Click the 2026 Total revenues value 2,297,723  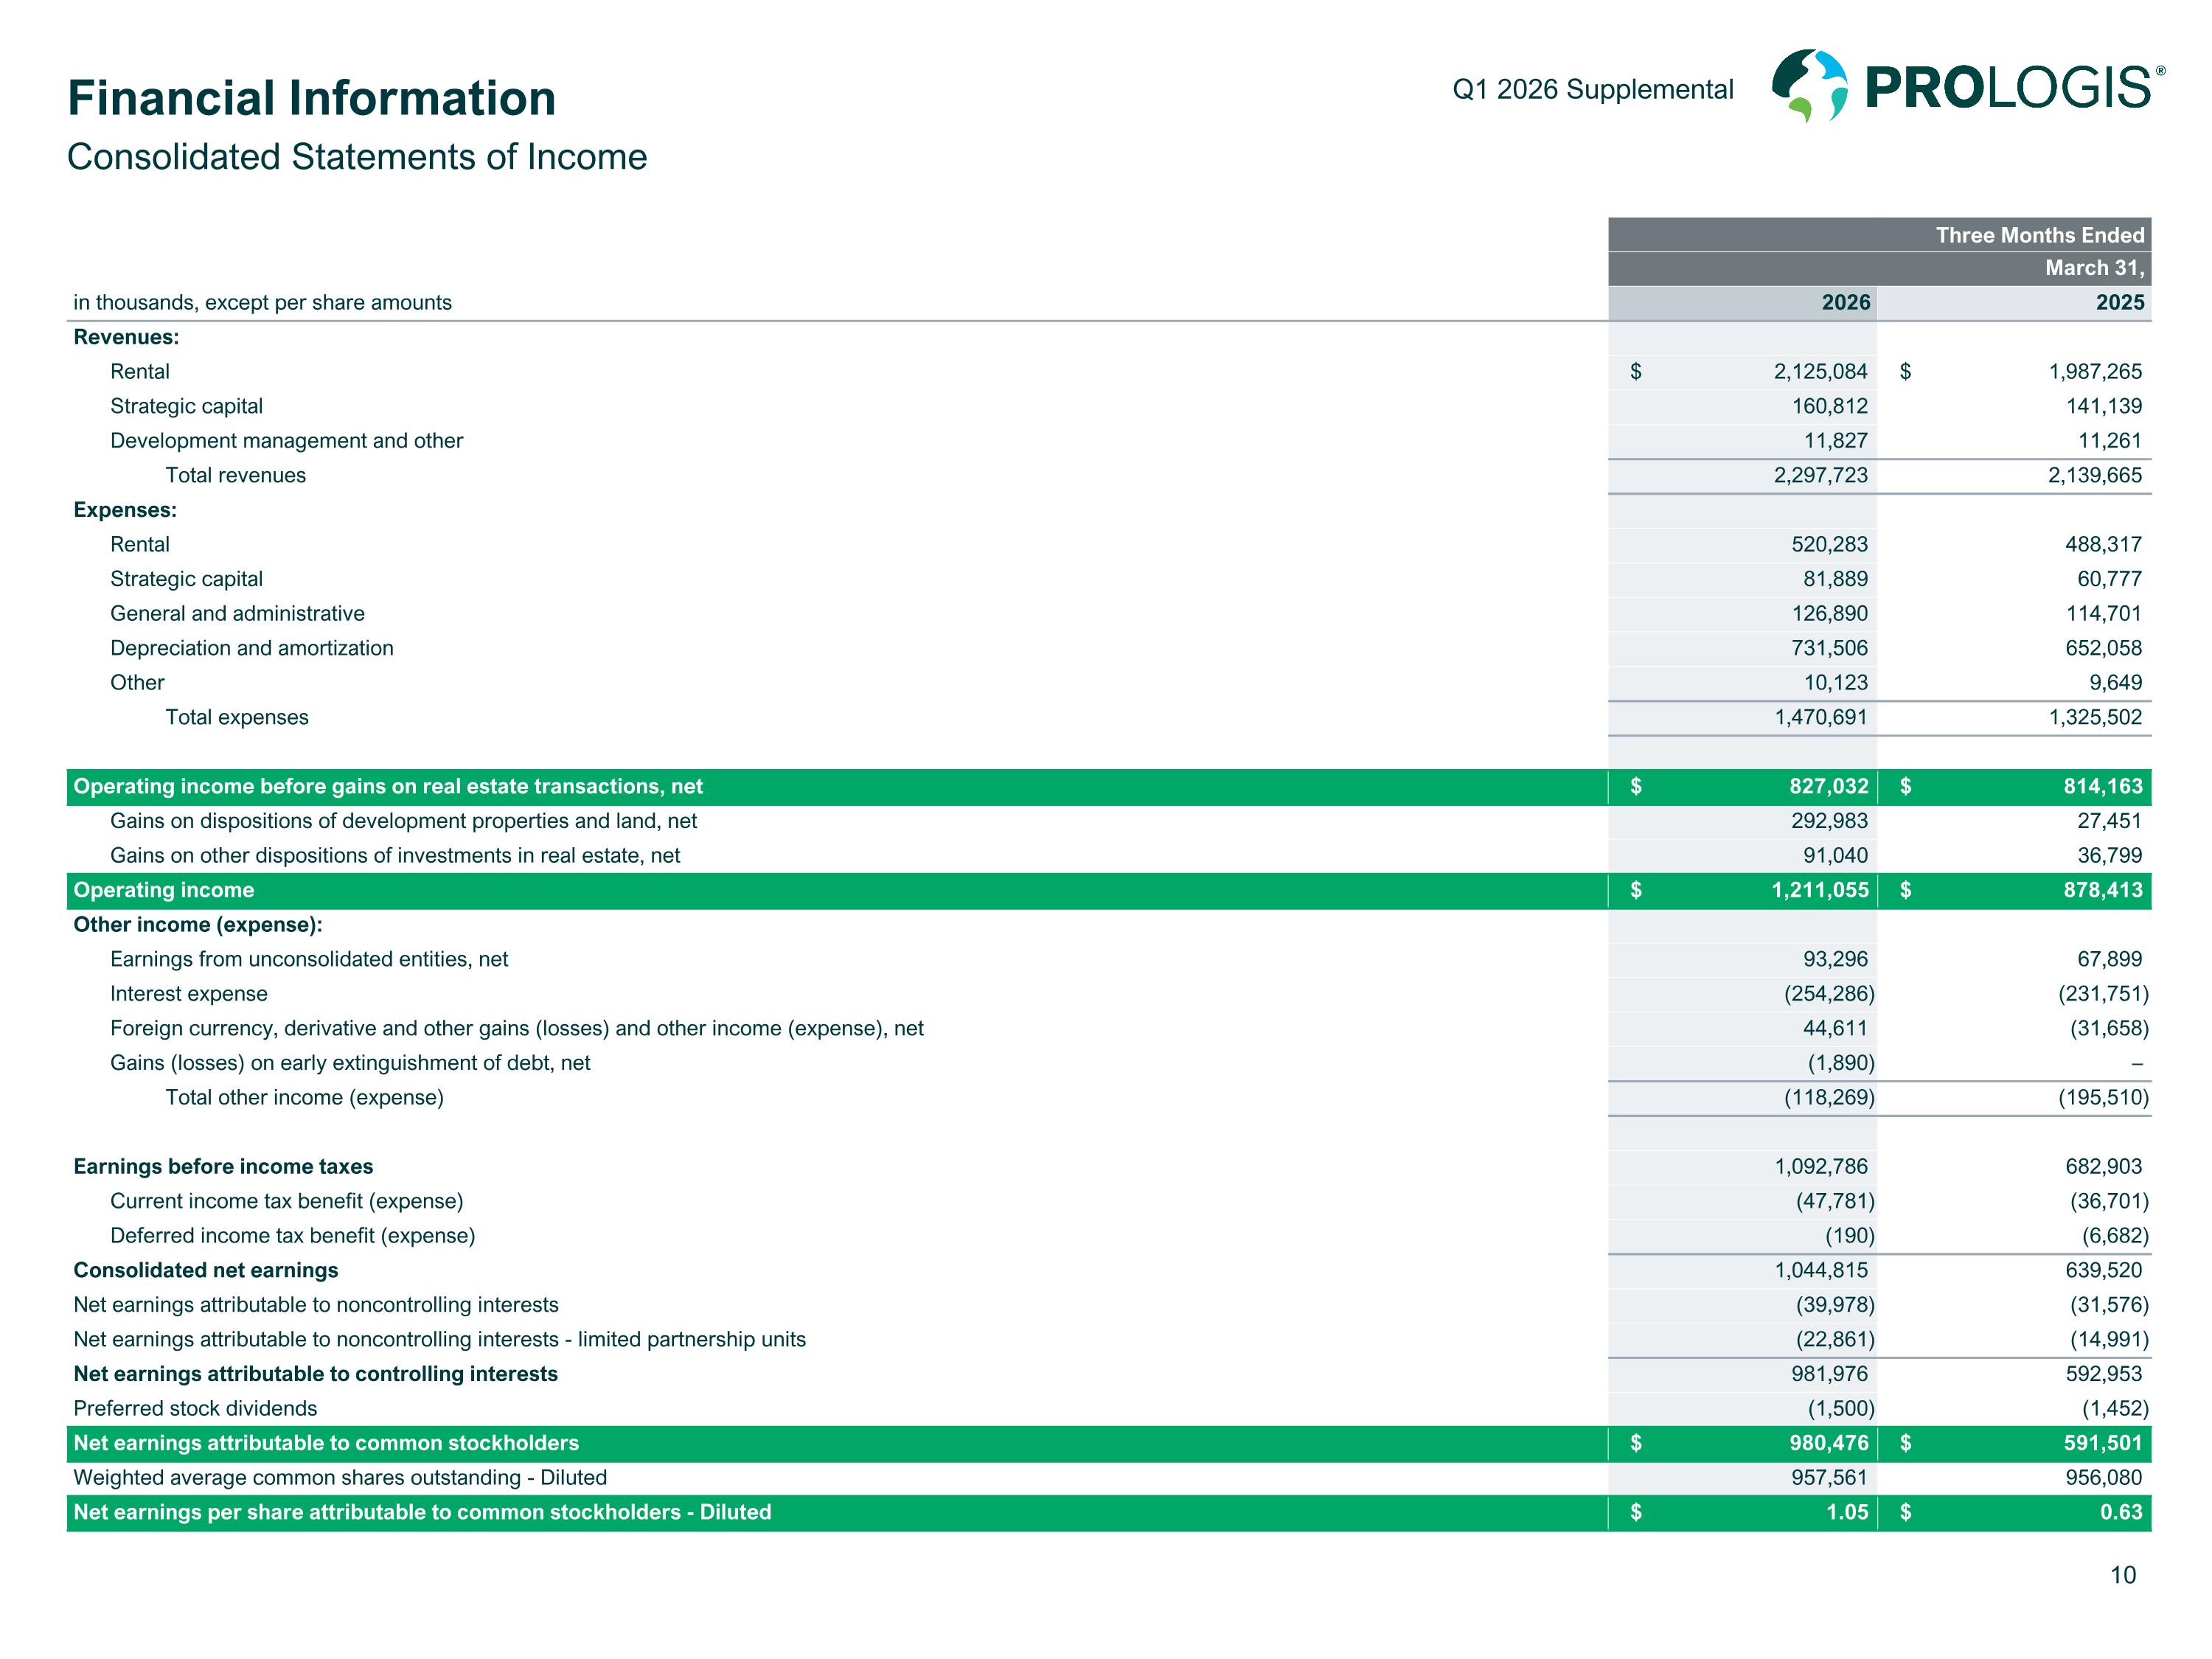pyautogui.click(x=1820, y=475)
